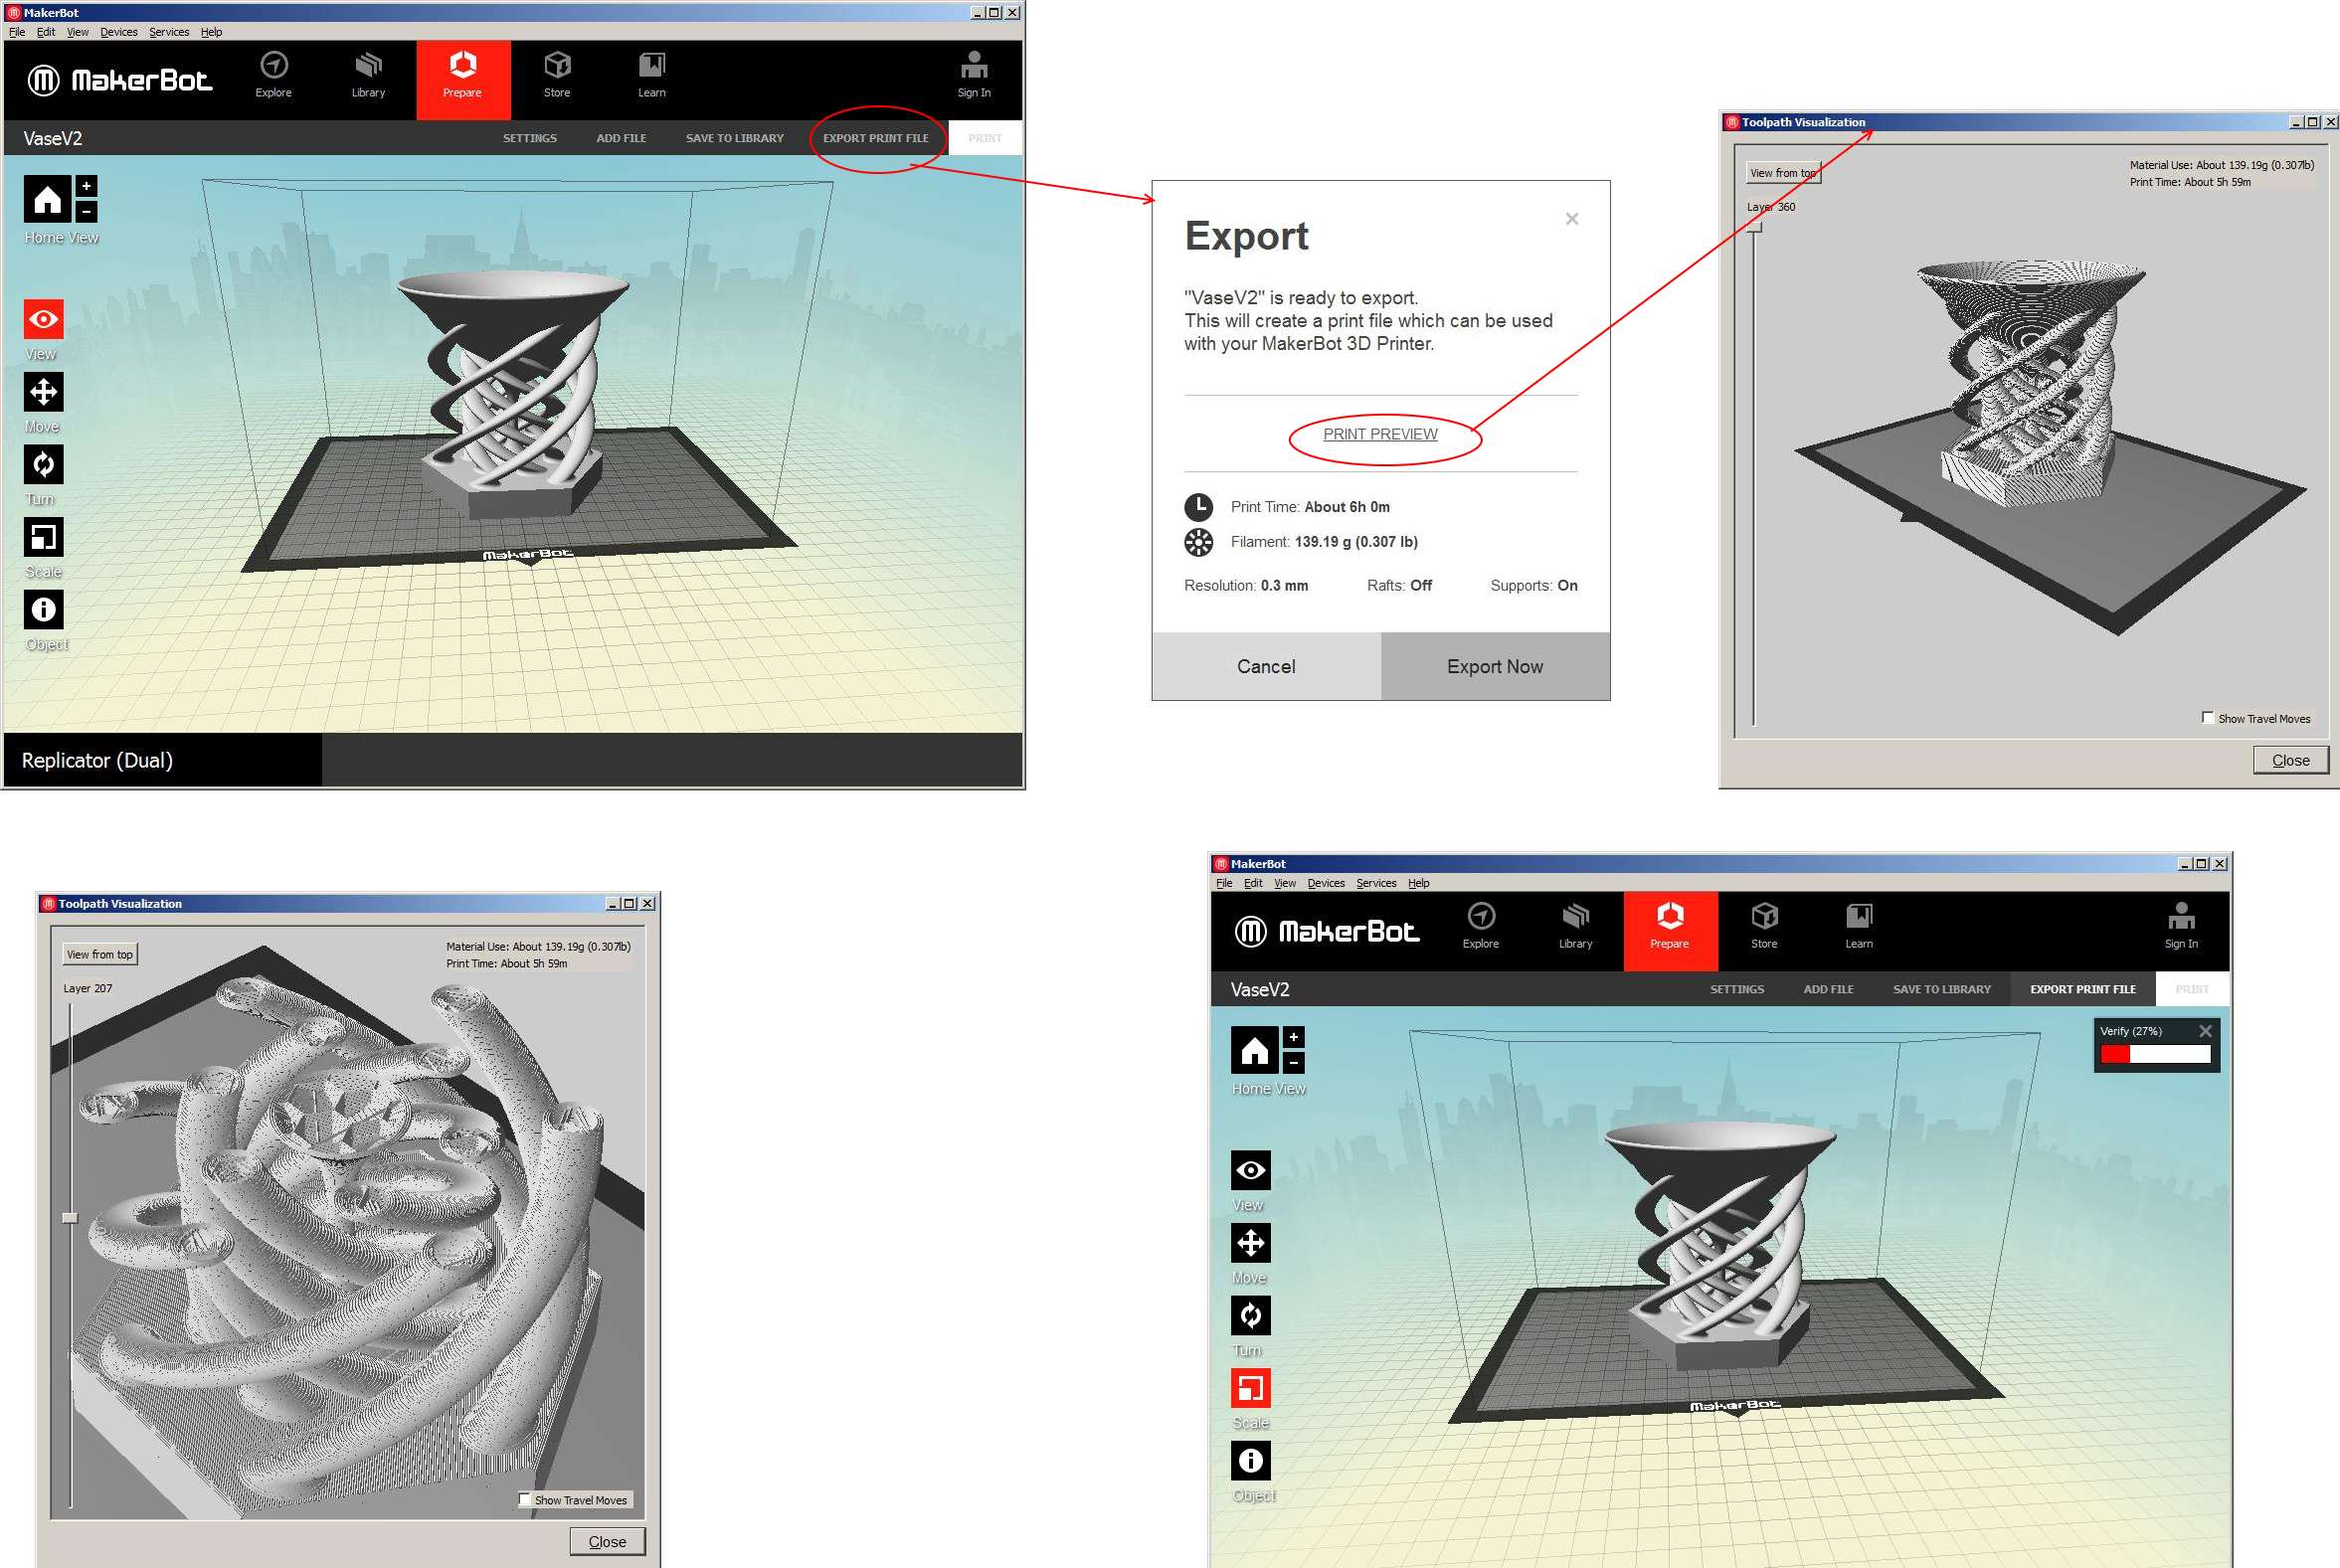Dismiss the Verify (27%) progress popup
This screenshot has height=1568, width=2340.
[2205, 1031]
